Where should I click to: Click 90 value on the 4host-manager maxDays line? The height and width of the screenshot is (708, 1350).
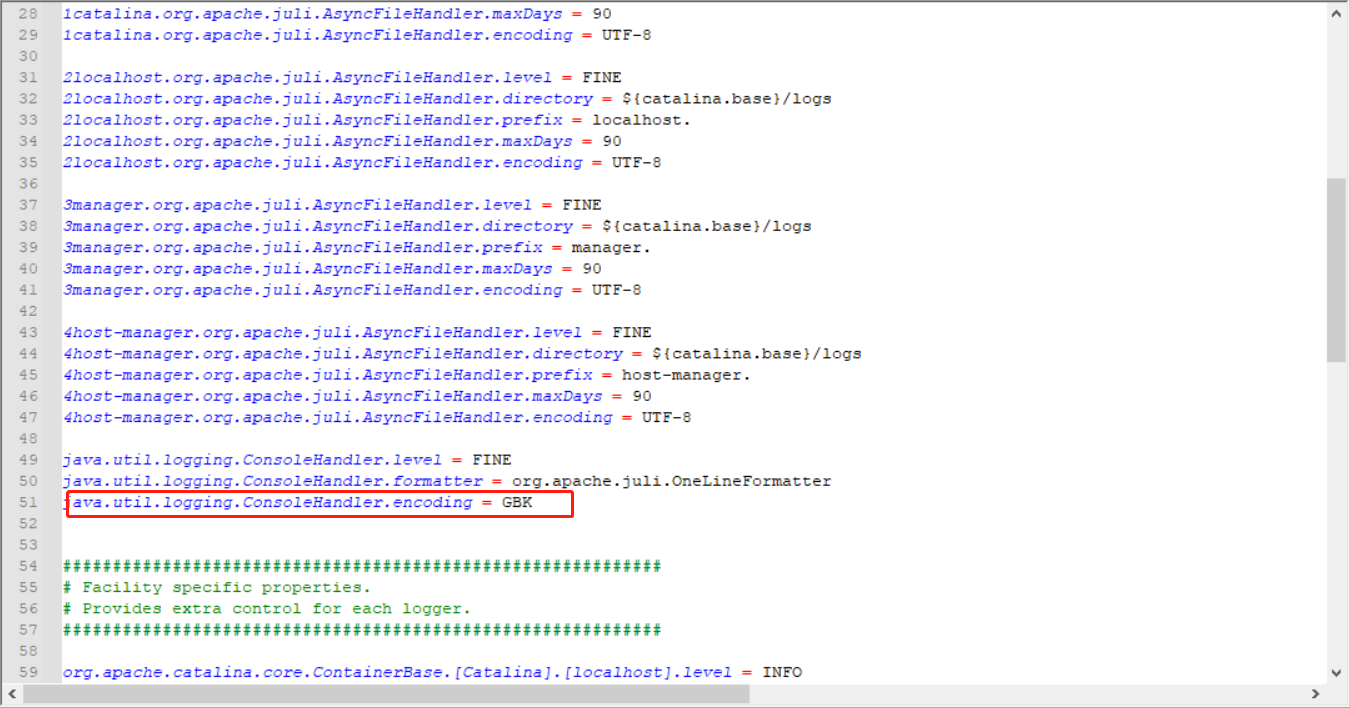[x=642, y=397]
